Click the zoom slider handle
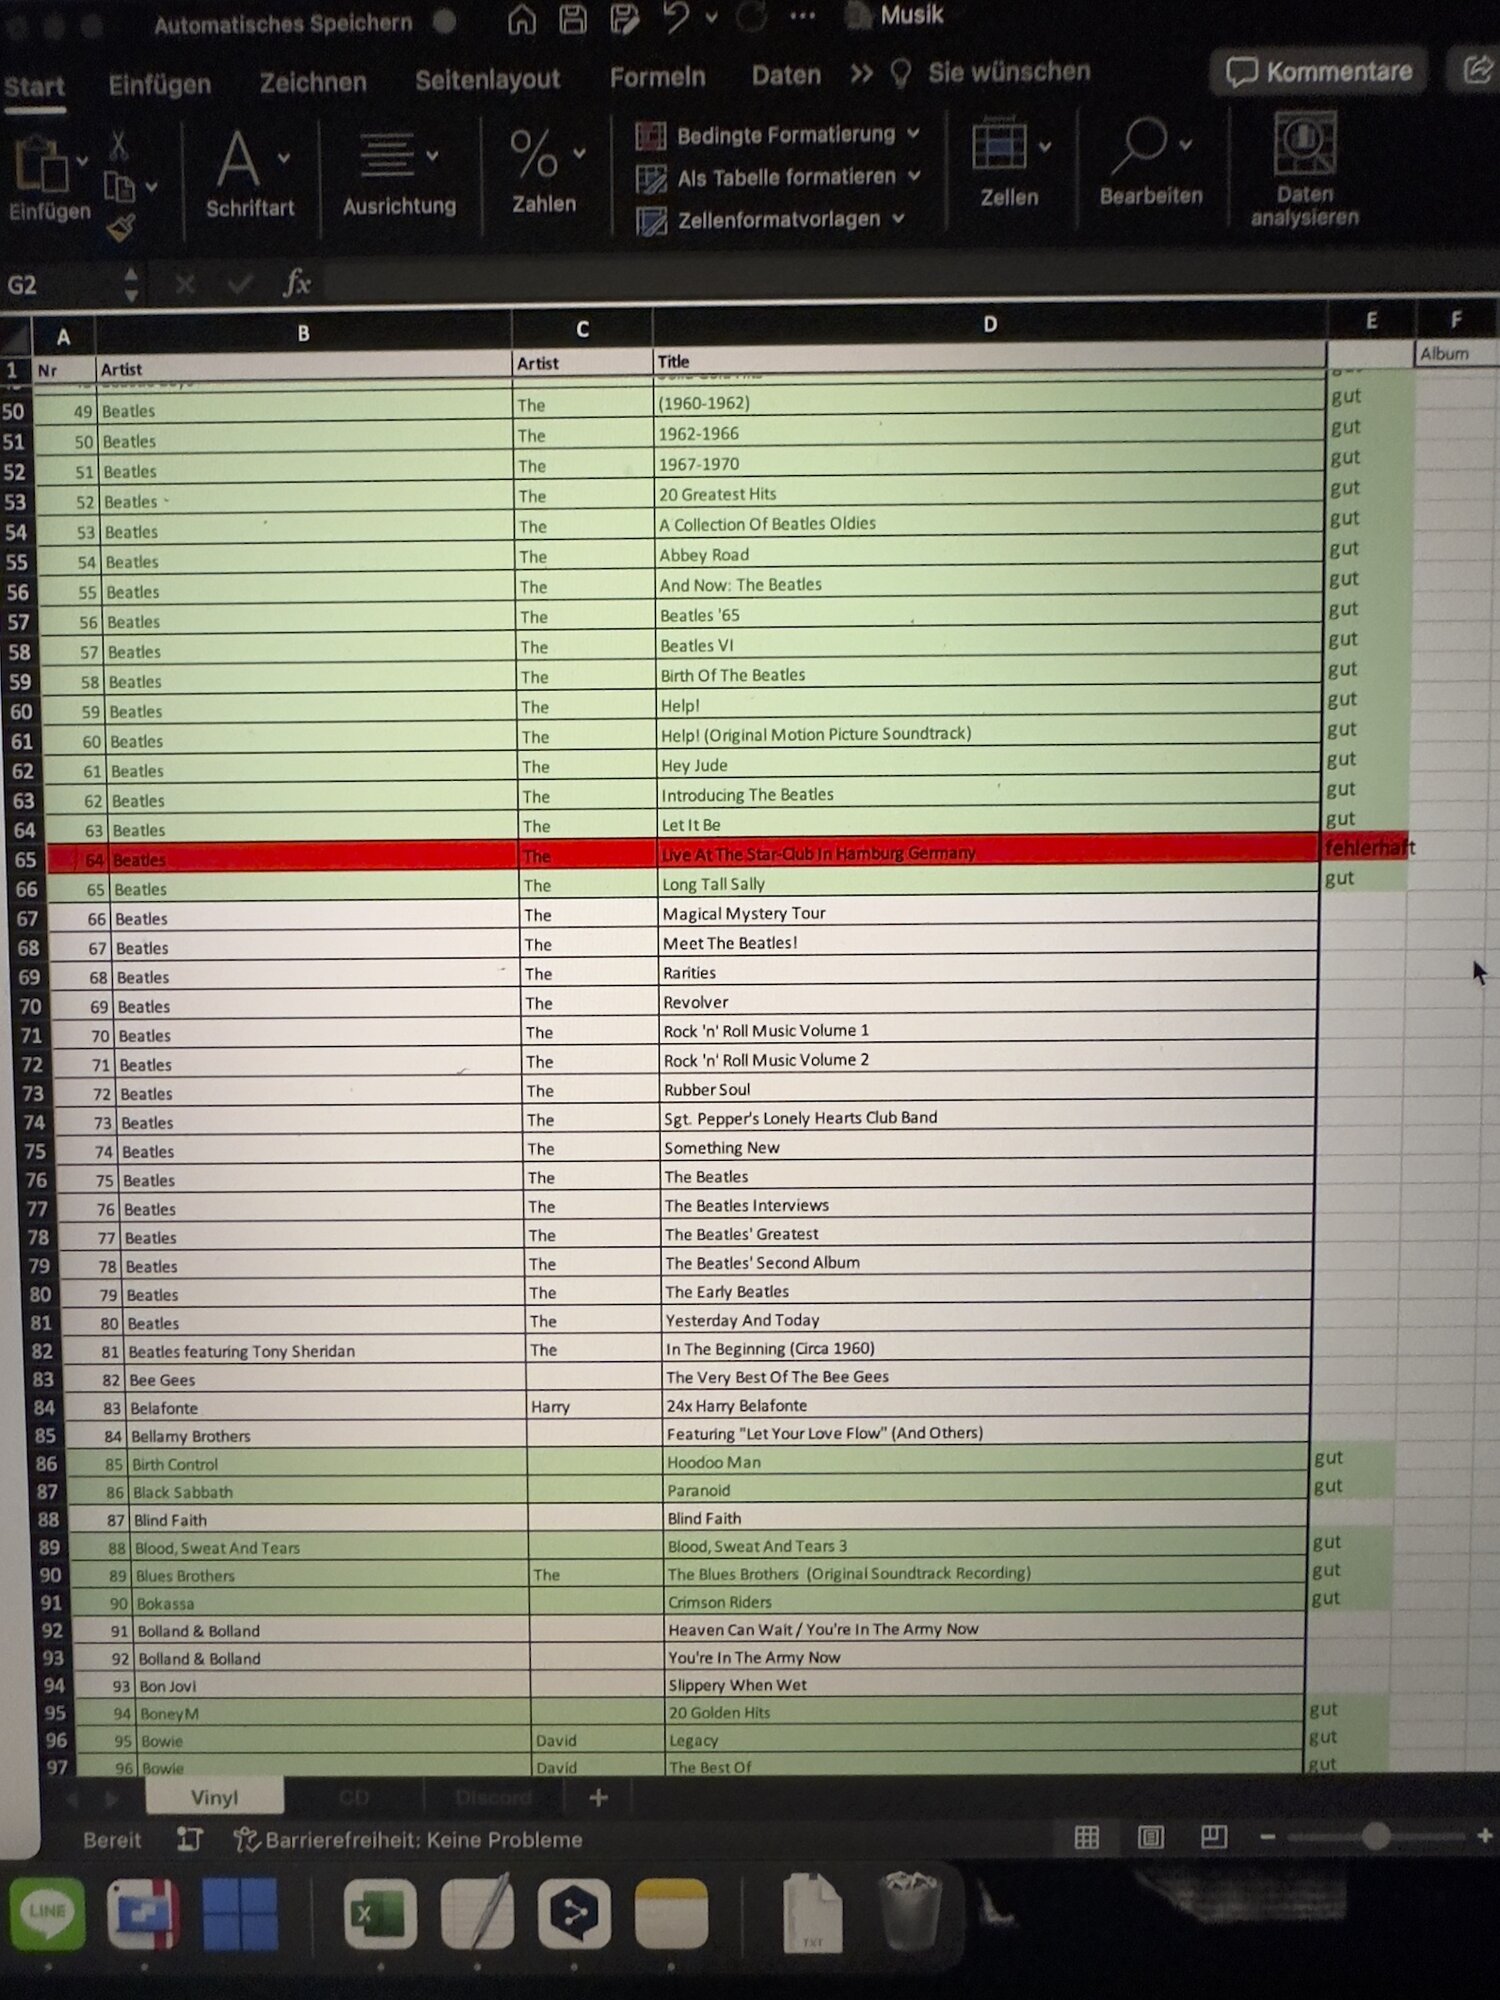 pos(1375,1836)
